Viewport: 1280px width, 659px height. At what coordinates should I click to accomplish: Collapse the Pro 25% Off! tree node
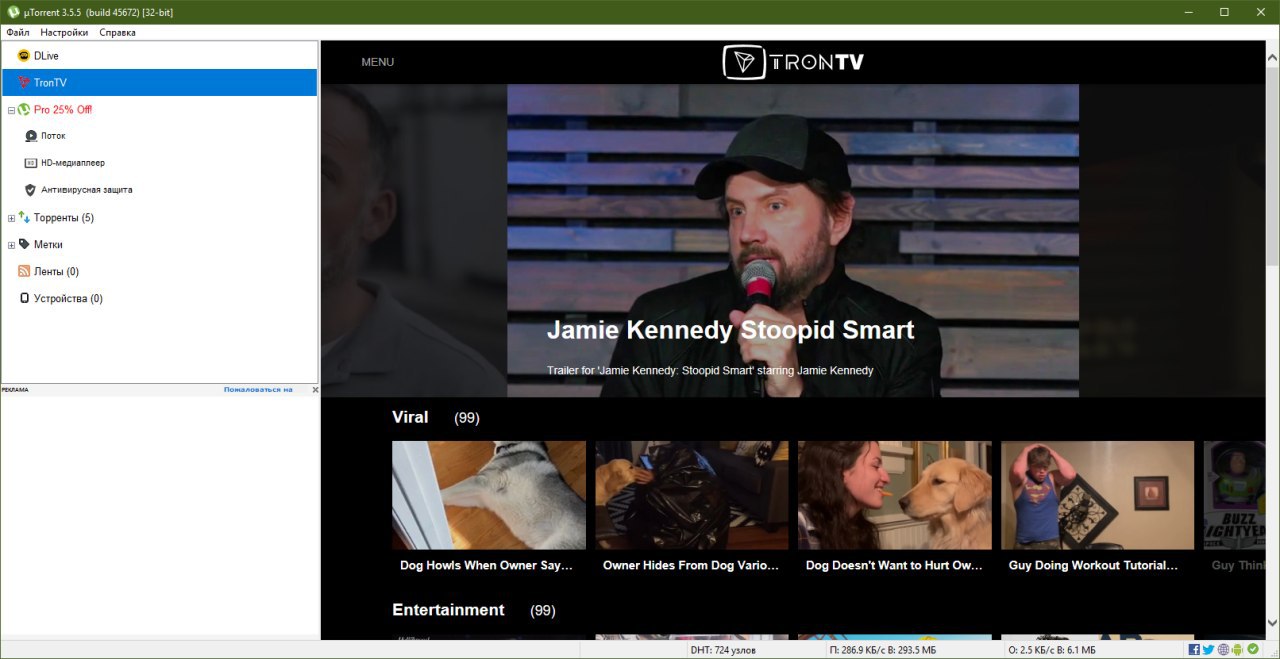[11, 110]
